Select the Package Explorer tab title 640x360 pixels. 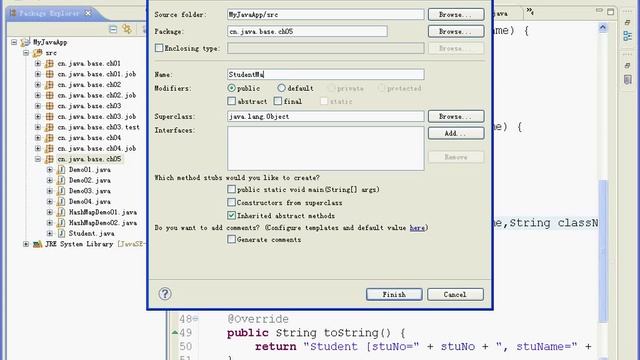(49, 13)
